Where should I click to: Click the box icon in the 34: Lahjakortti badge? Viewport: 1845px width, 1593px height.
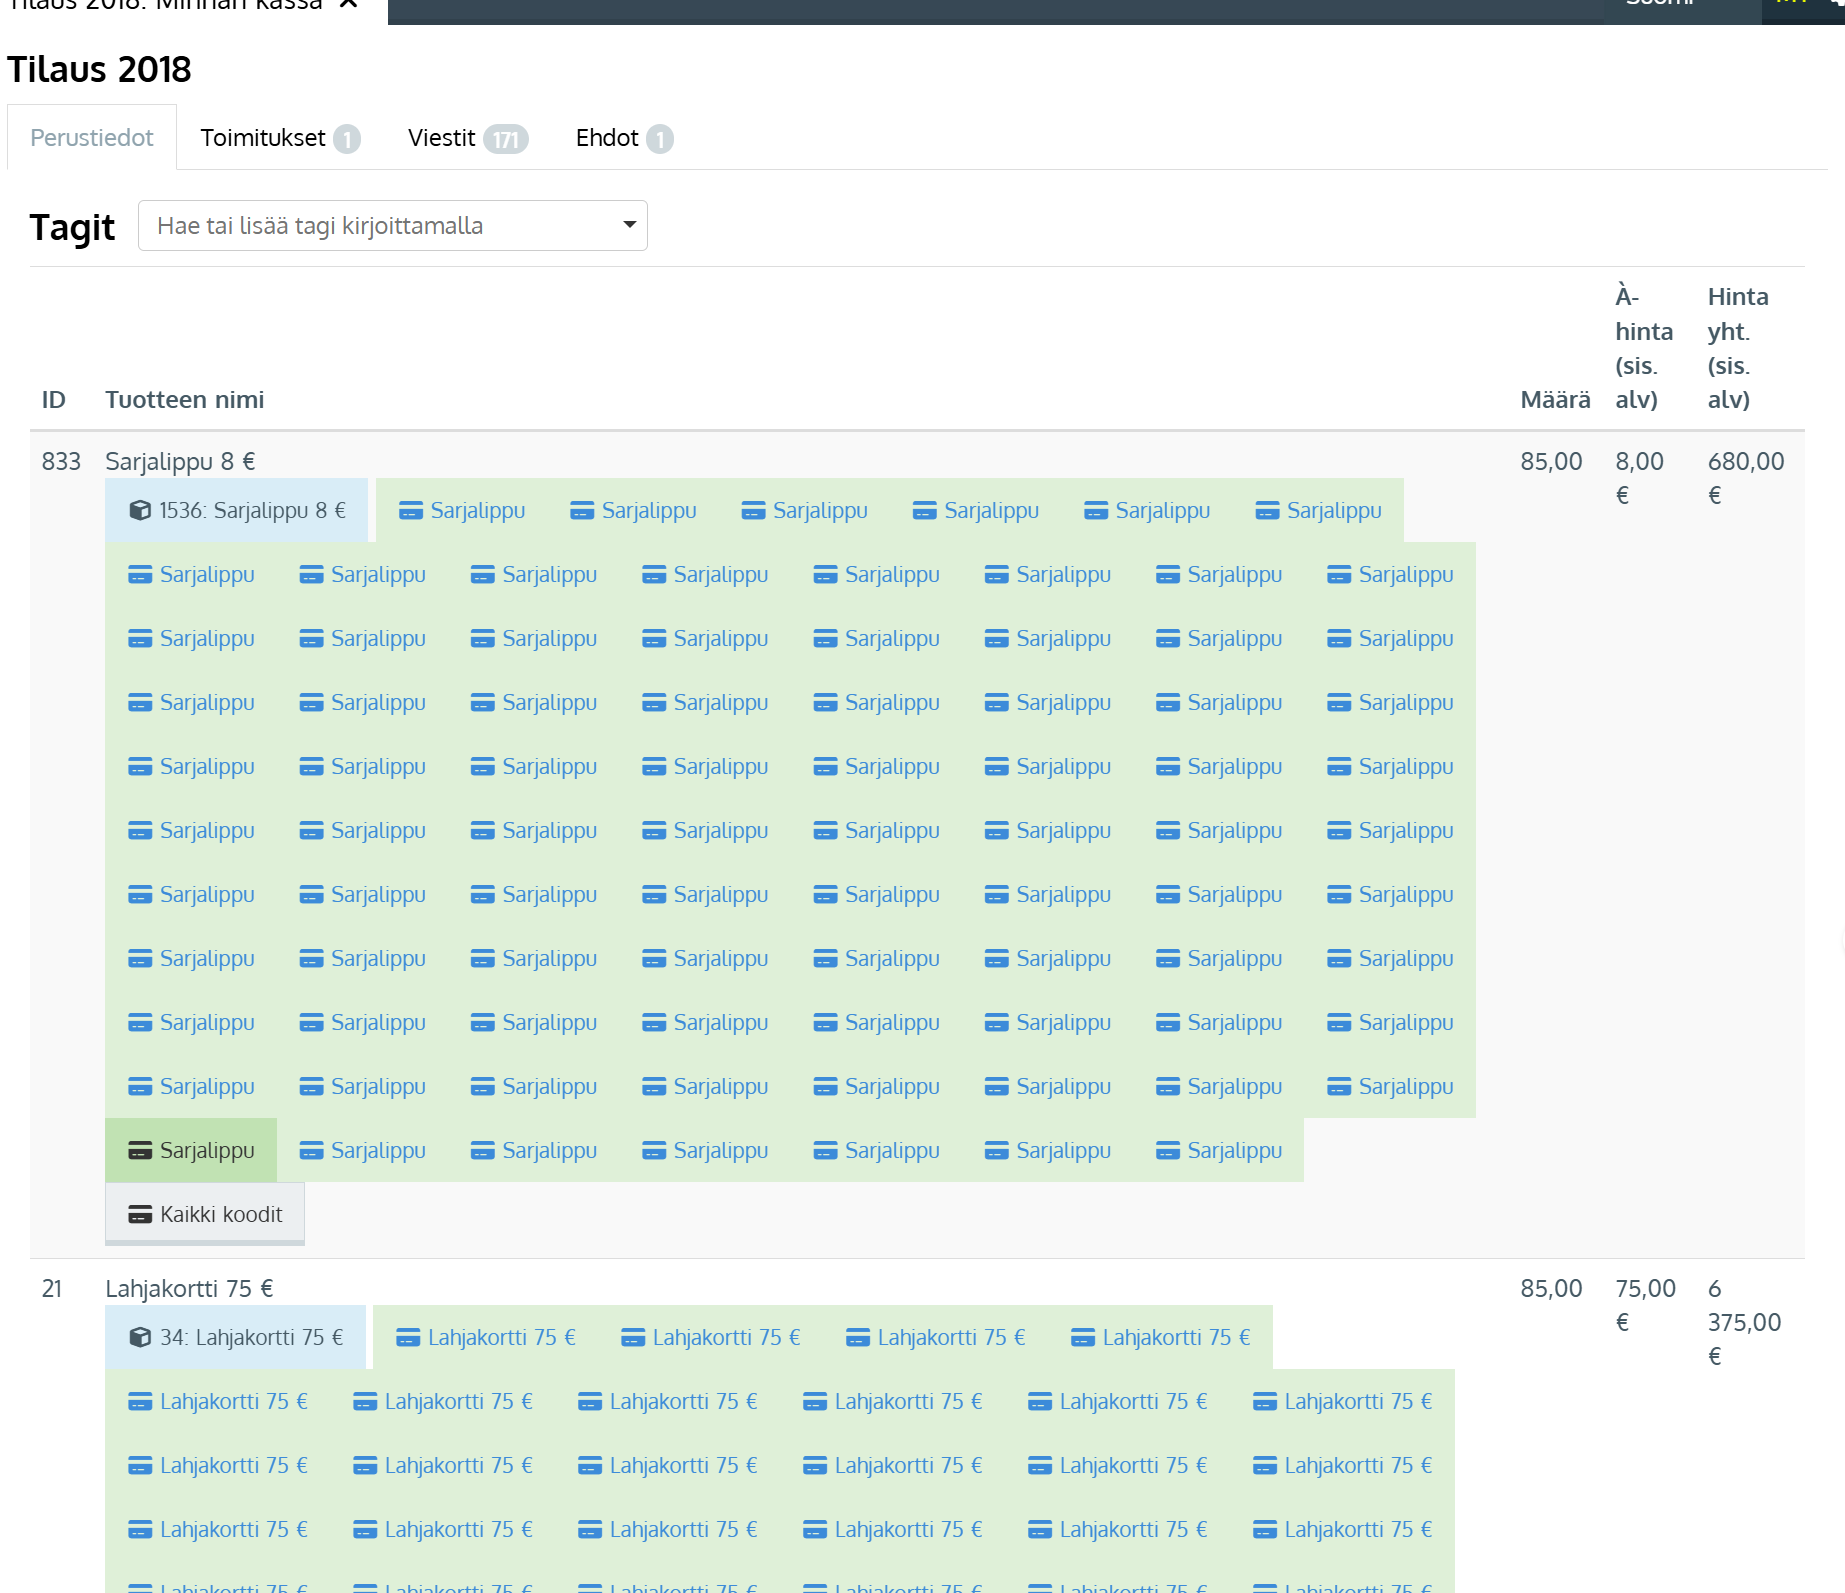point(140,1338)
